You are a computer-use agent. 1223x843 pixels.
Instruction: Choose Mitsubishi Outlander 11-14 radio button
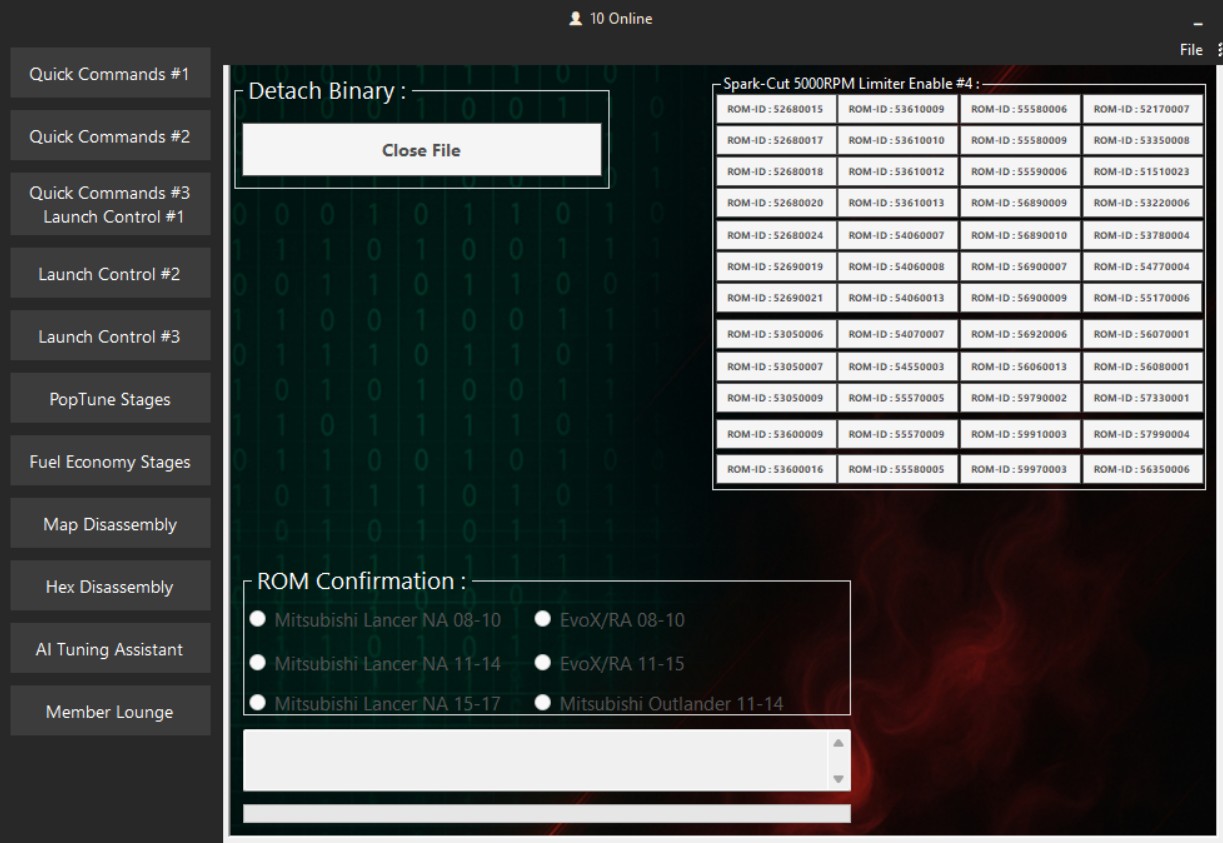tap(543, 702)
